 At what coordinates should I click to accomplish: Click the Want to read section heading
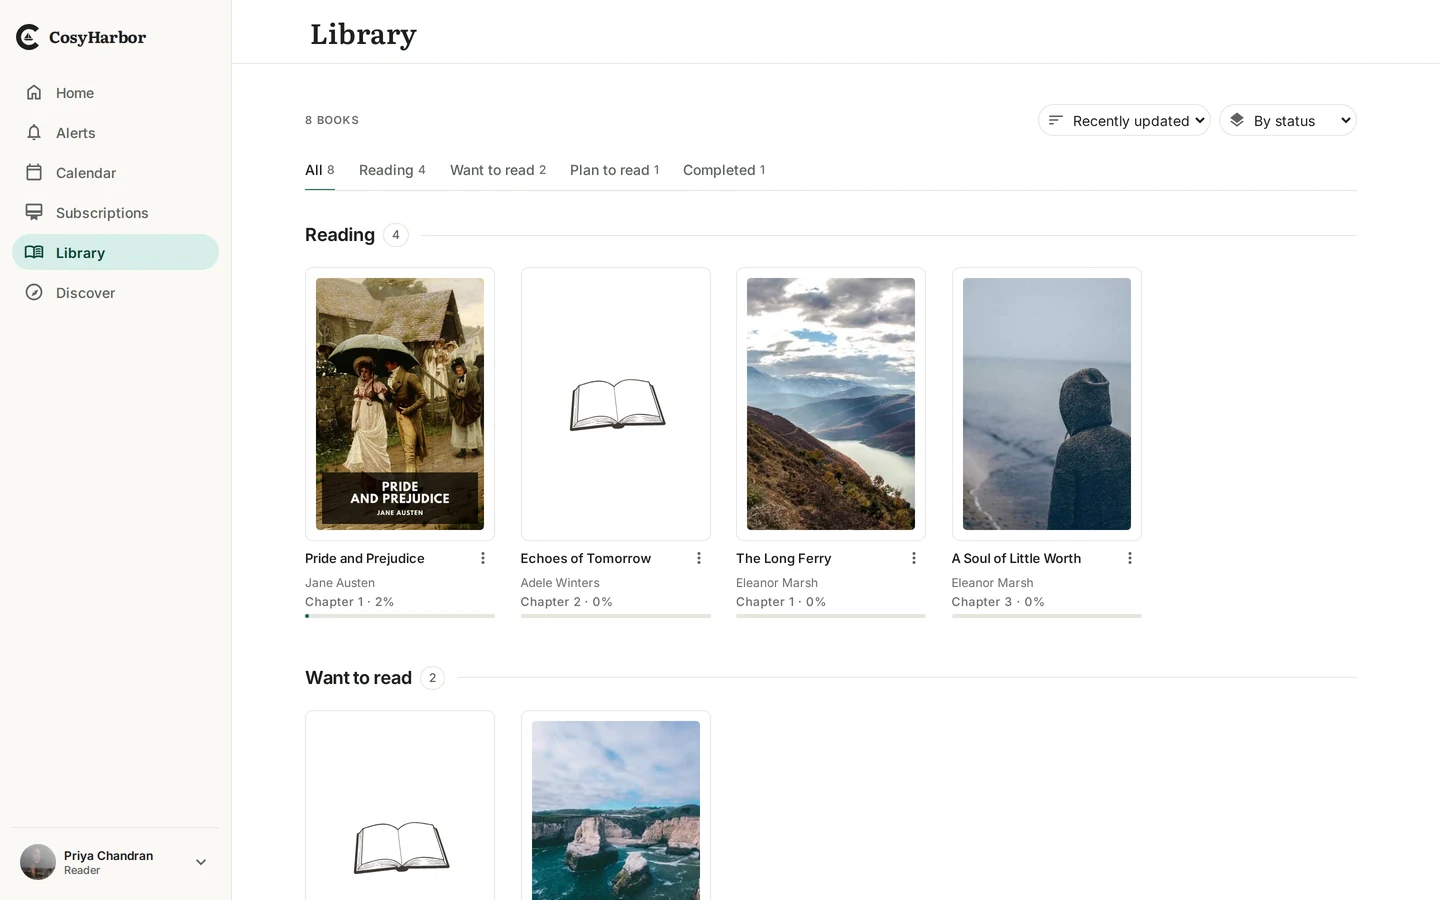tap(358, 678)
